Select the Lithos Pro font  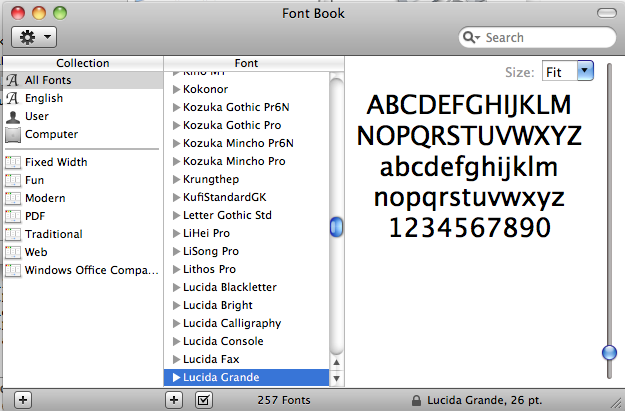coord(246,269)
